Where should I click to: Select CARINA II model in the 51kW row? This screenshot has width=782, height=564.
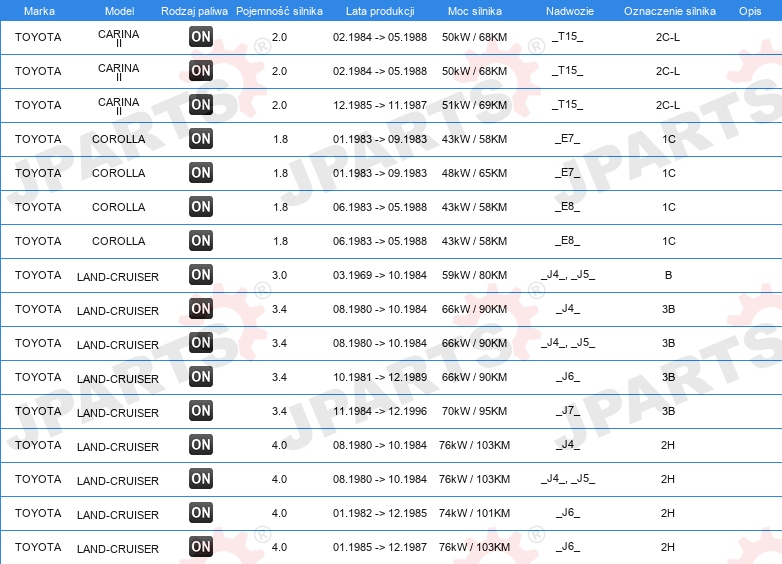119,106
